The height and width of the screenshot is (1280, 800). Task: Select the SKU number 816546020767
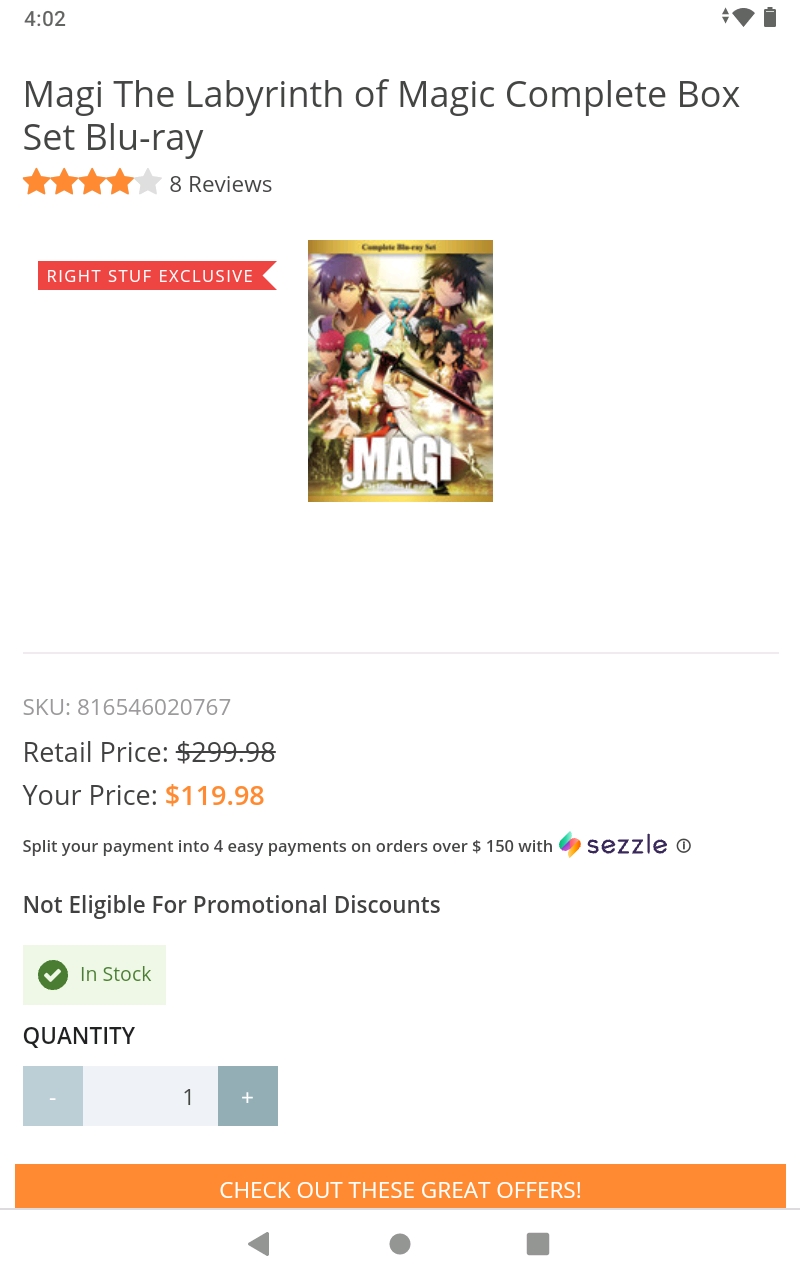153,707
